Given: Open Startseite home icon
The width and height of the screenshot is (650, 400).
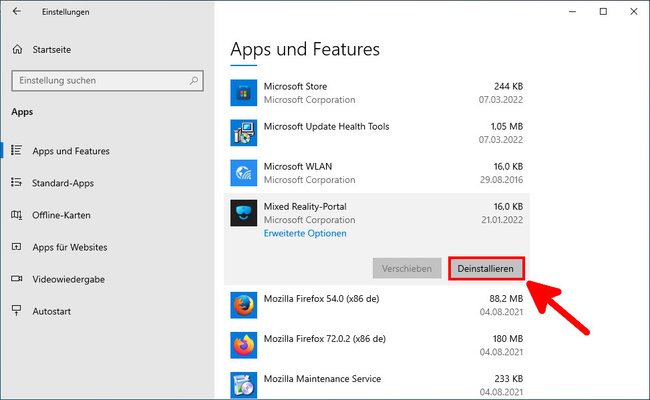Looking at the screenshot, I should pos(17,49).
